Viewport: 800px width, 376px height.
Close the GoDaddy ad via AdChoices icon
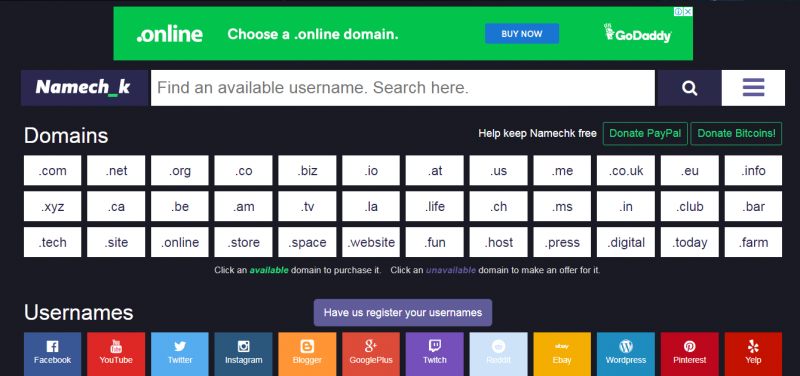[x=688, y=12]
